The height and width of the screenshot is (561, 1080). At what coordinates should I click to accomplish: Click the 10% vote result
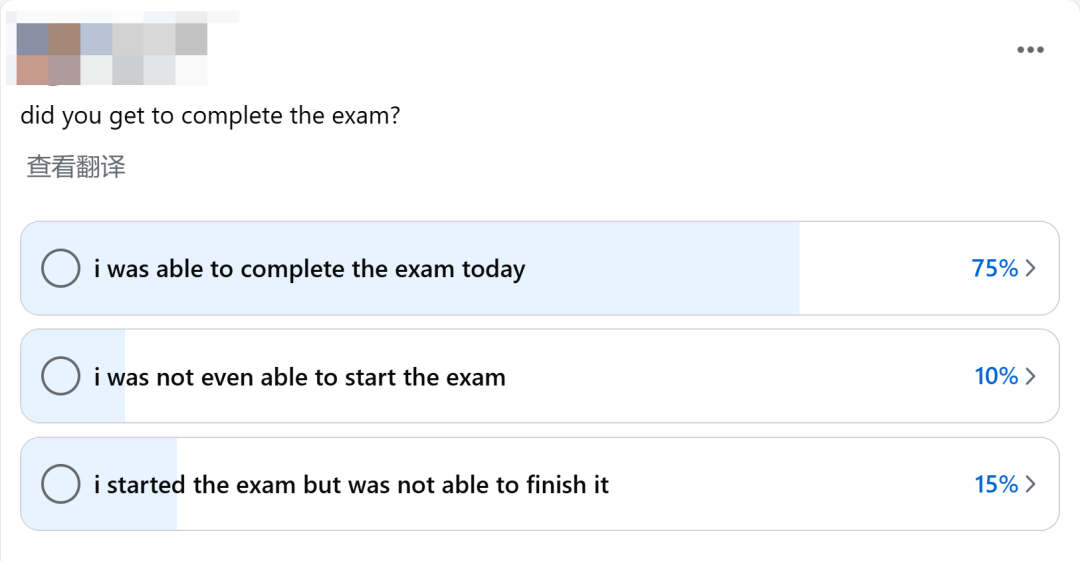point(996,376)
